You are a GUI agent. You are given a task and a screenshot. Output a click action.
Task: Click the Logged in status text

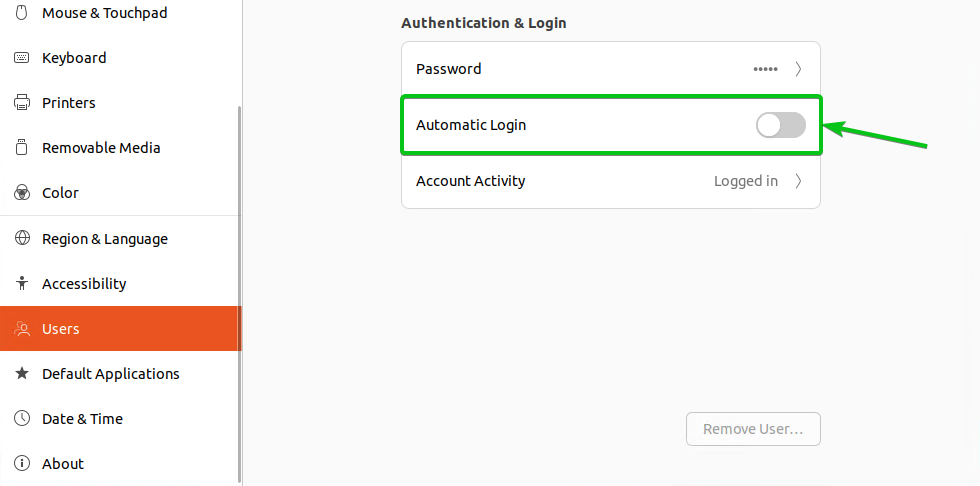(x=746, y=181)
